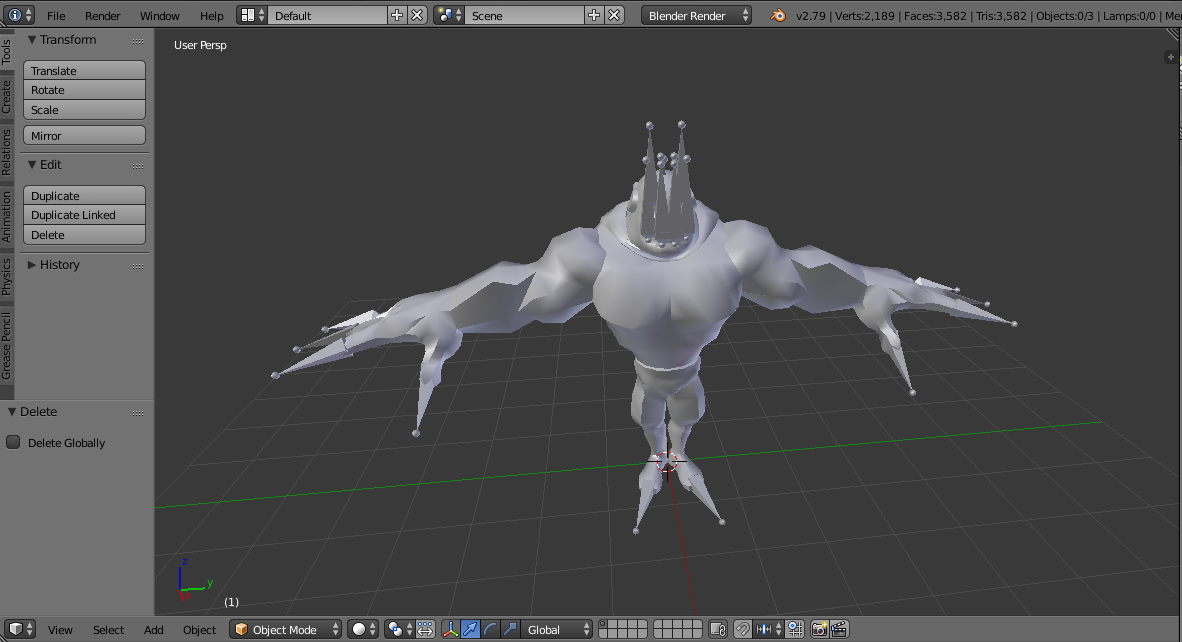Screen dimensions: 1182x642
Task: Open the Help menu
Action: tap(212, 16)
